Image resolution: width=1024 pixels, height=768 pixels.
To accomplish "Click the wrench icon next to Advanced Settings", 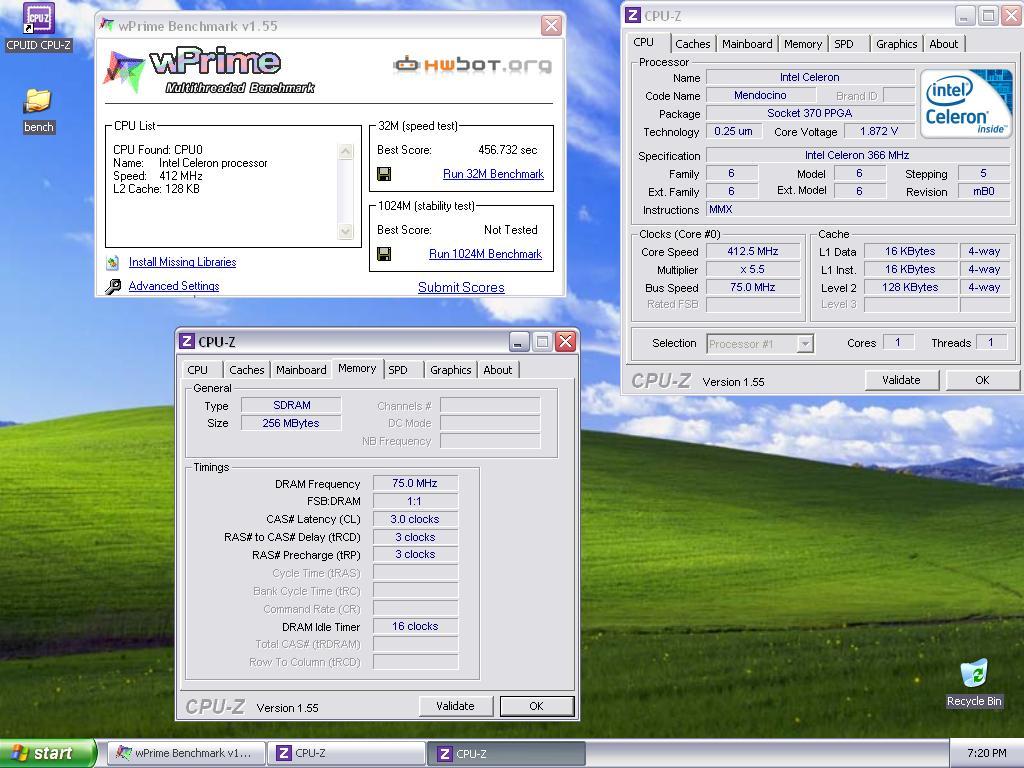I will 113,286.
